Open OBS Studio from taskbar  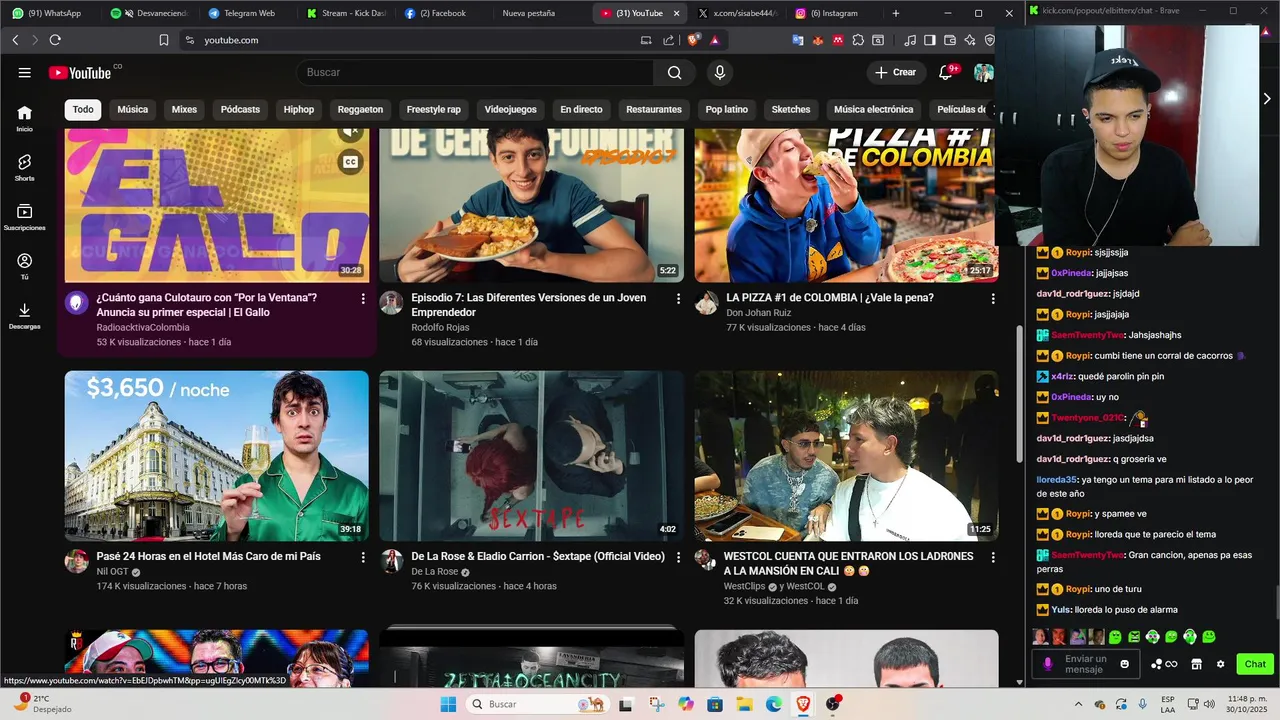833,704
